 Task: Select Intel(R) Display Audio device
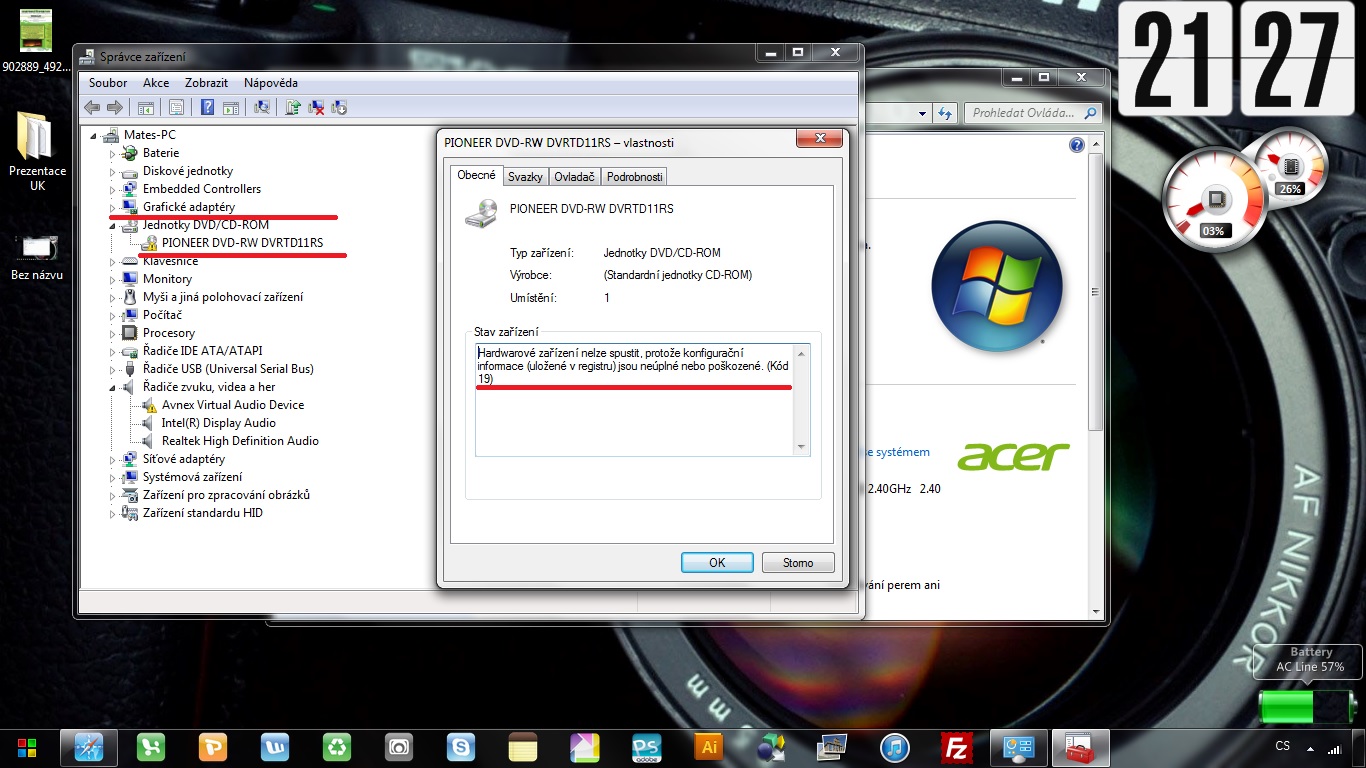(x=219, y=423)
